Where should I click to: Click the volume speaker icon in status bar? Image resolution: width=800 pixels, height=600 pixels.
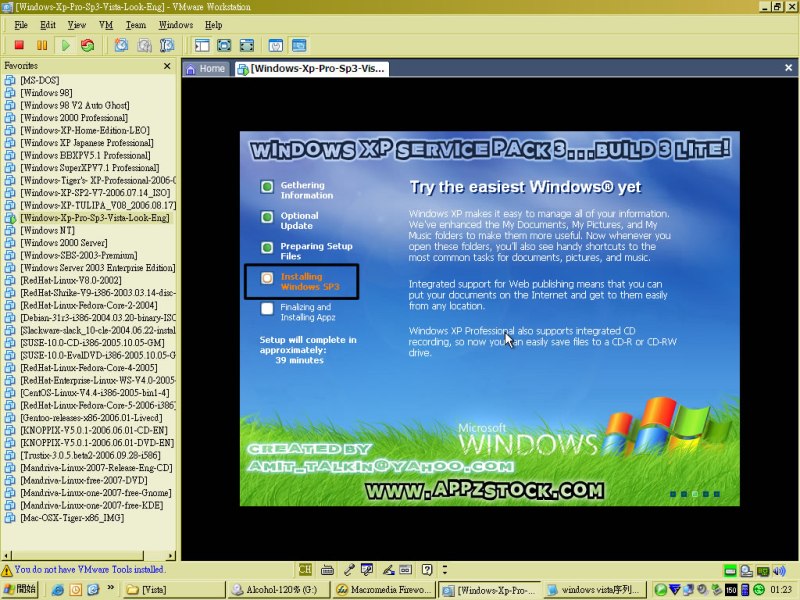pyautogui.click(x=779, y=571)
